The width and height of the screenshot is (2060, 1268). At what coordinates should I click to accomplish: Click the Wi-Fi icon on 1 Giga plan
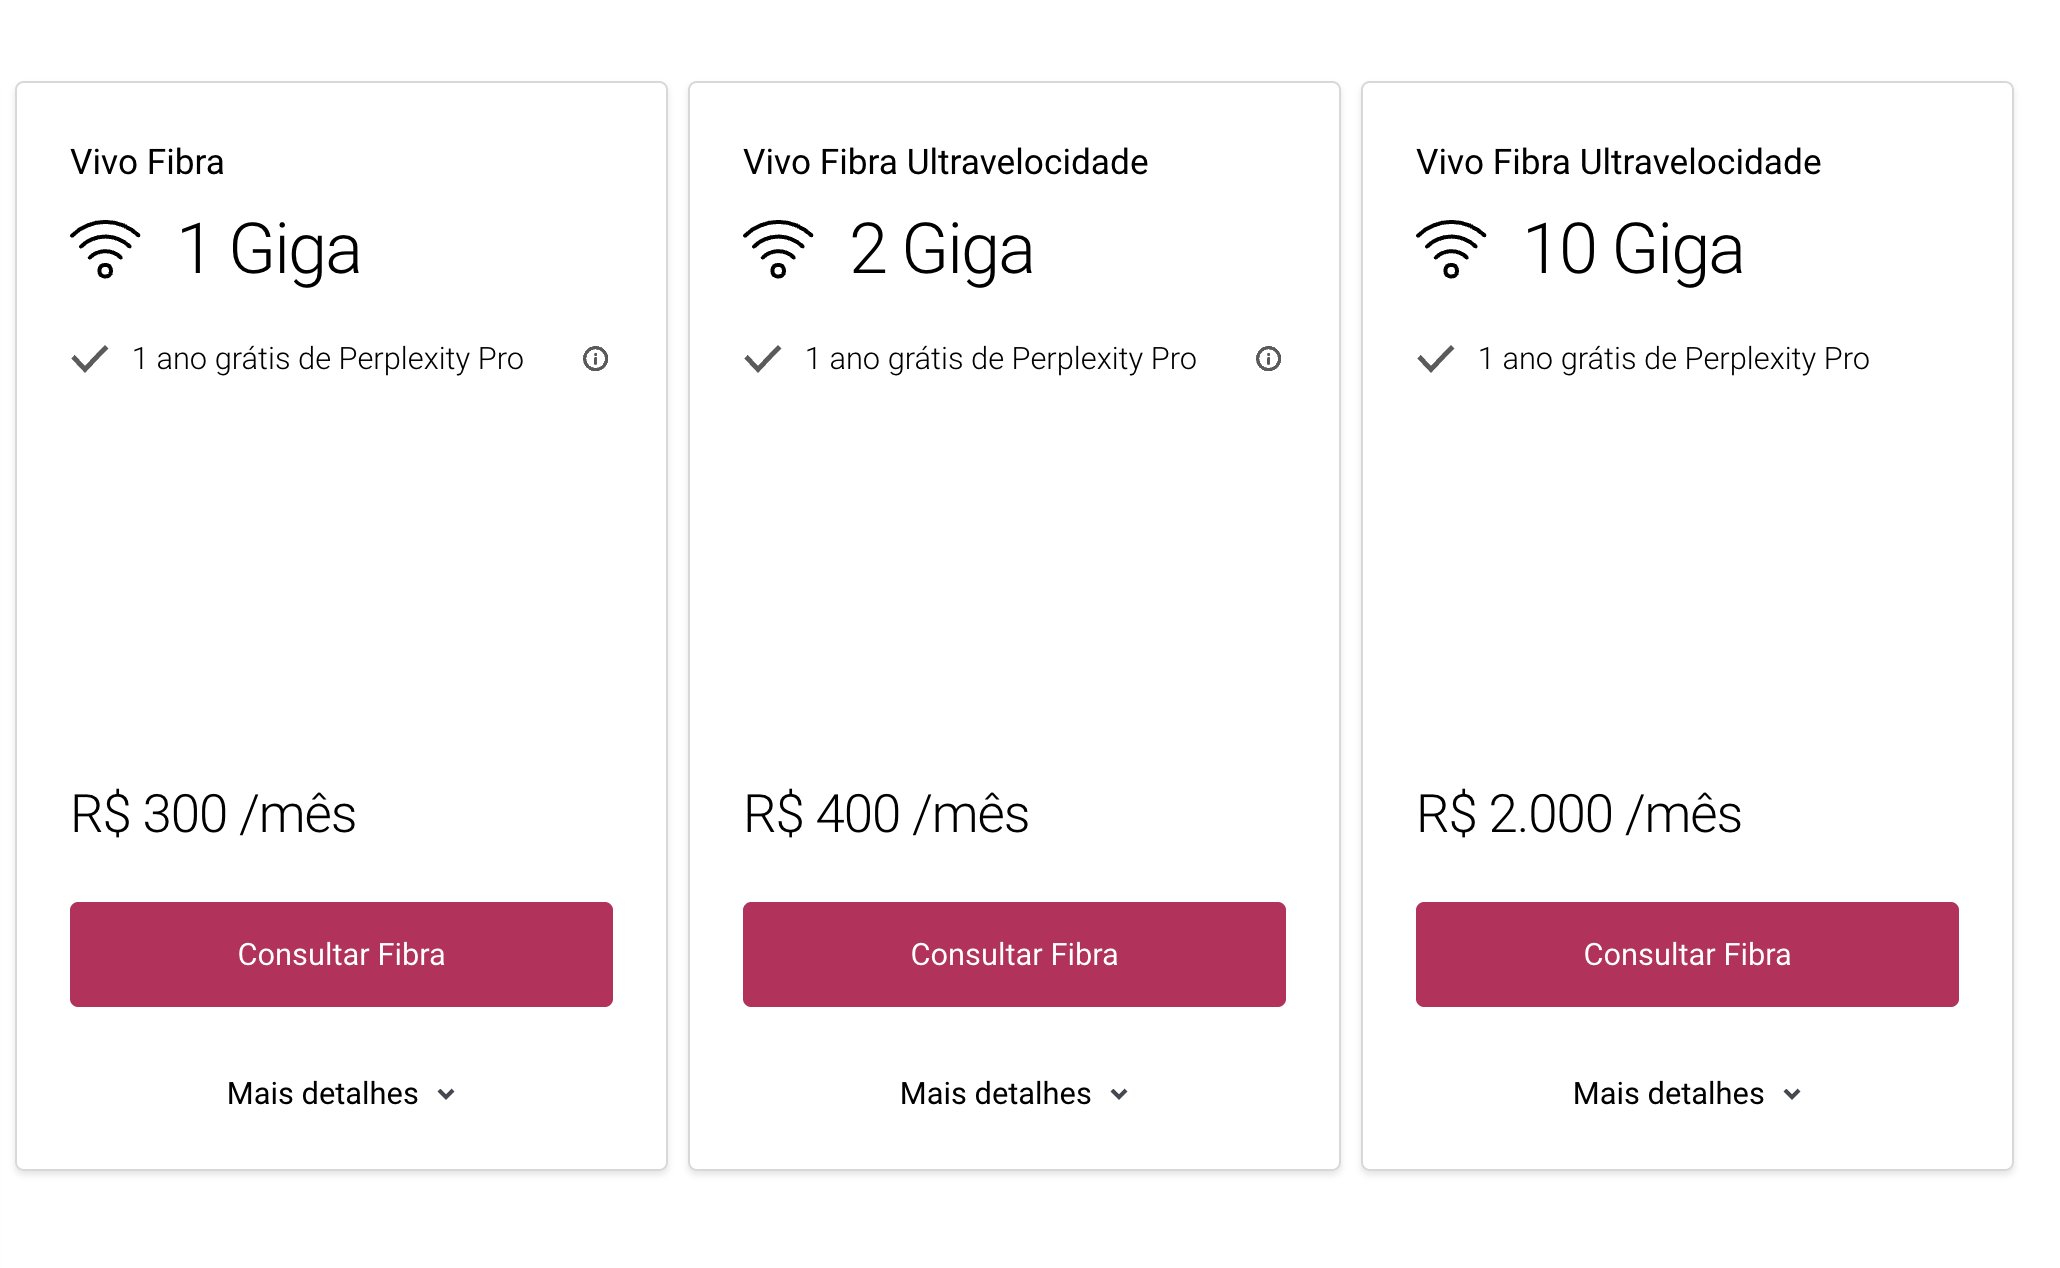pyautogui.click(x=105, y=249)
